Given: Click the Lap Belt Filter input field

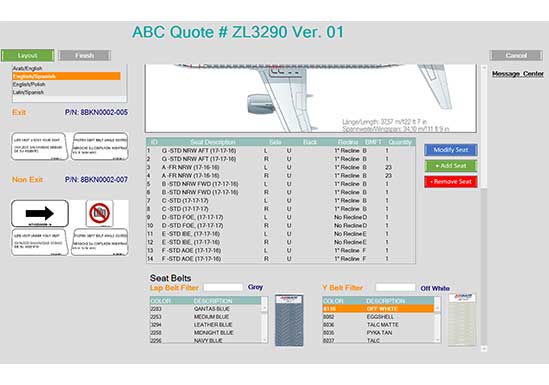Looking at the screenshot, I should [x=223, y=287].
